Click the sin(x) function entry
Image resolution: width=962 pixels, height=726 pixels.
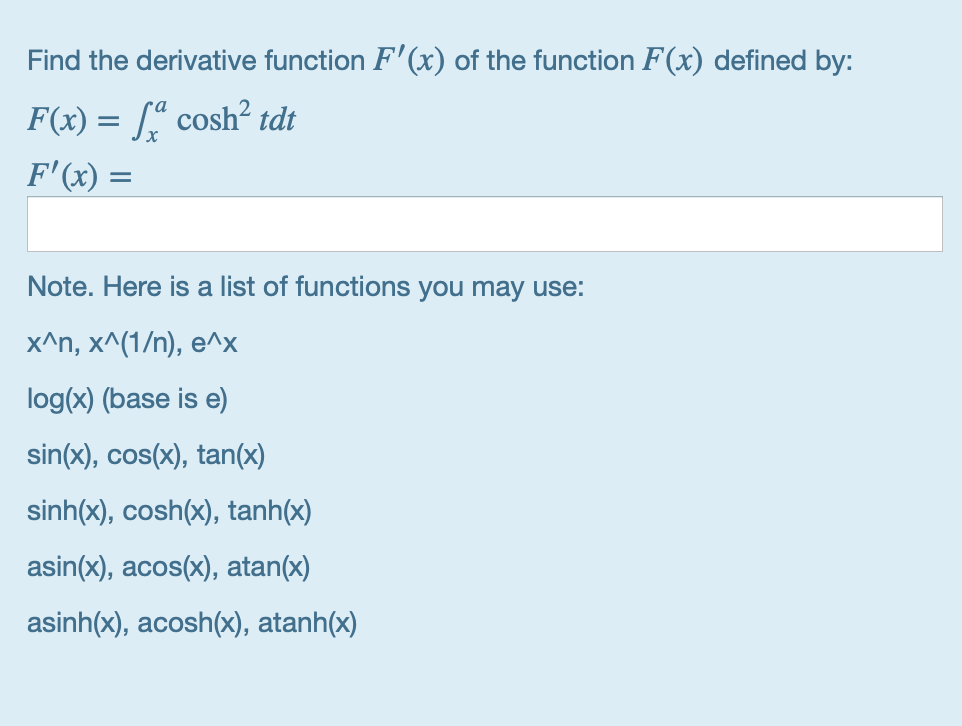[x=60, y=455]
